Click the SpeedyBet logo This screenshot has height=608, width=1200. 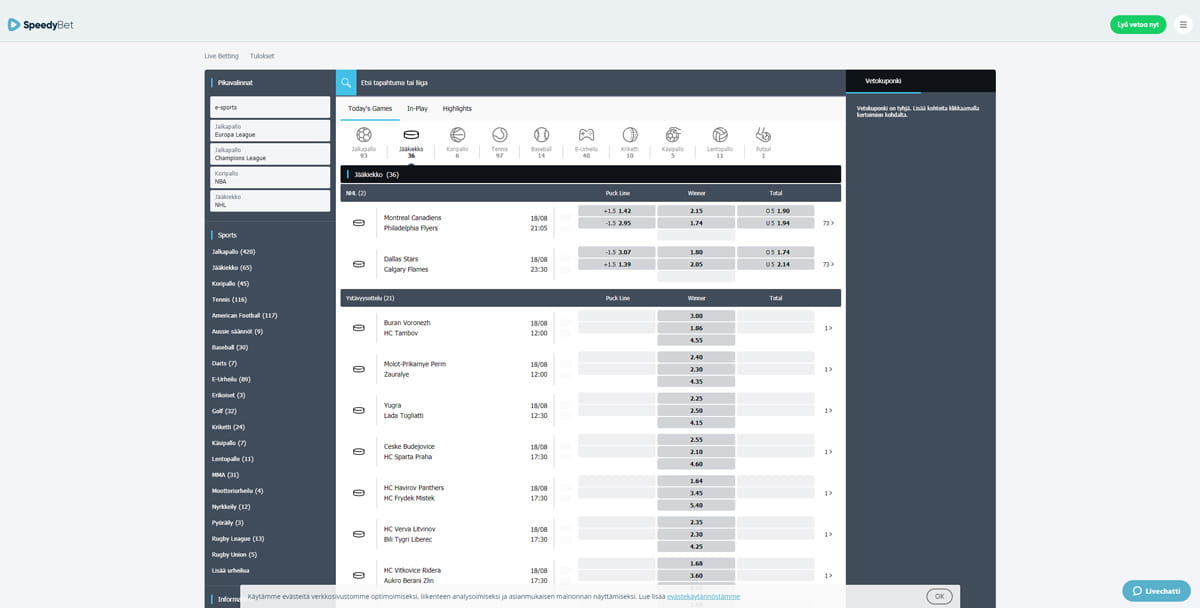click(x=40, y=24)
